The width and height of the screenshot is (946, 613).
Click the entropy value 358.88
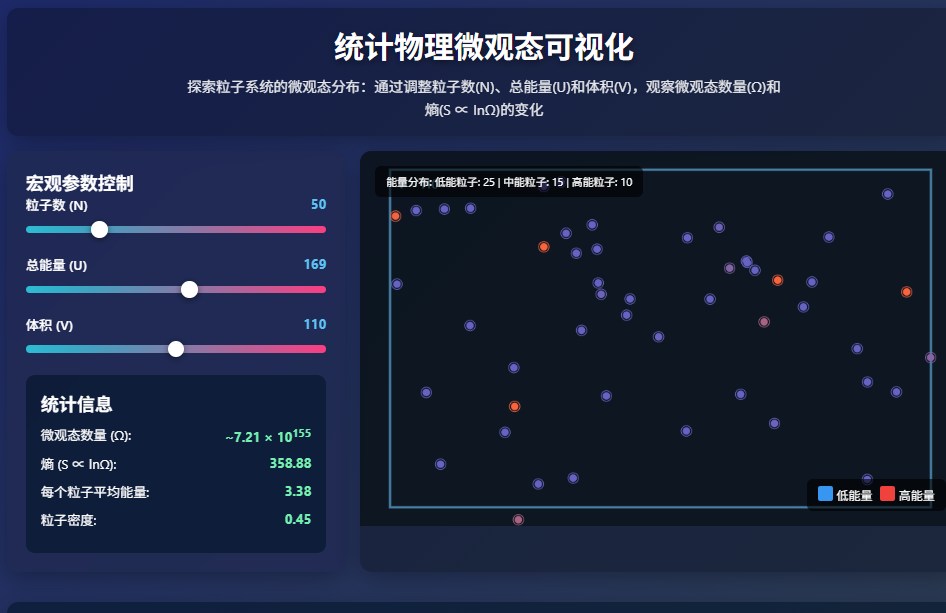click(x=290, y=464)
